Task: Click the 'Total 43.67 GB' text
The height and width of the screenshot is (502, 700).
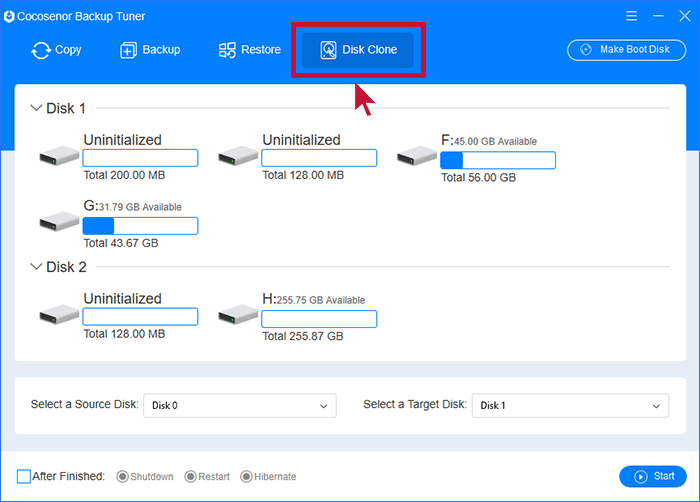Action: [x=121, y=243]
